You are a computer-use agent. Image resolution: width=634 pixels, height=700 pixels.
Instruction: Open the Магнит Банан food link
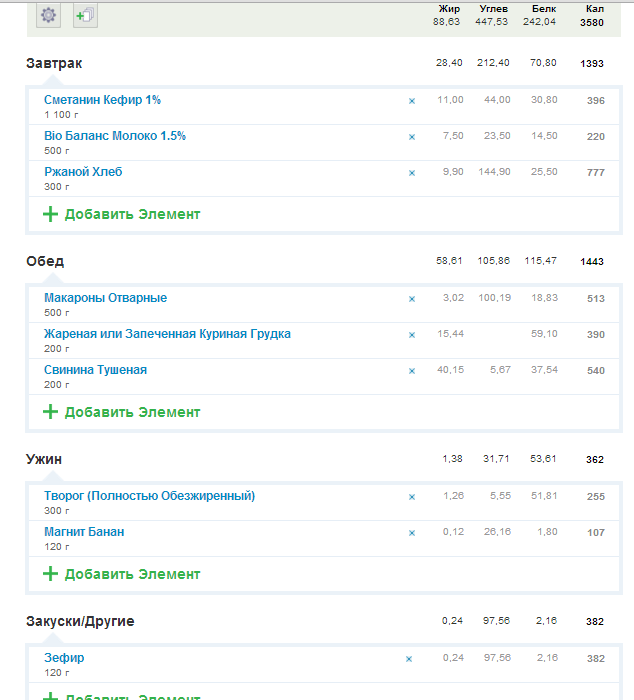[x=84, y=532]
